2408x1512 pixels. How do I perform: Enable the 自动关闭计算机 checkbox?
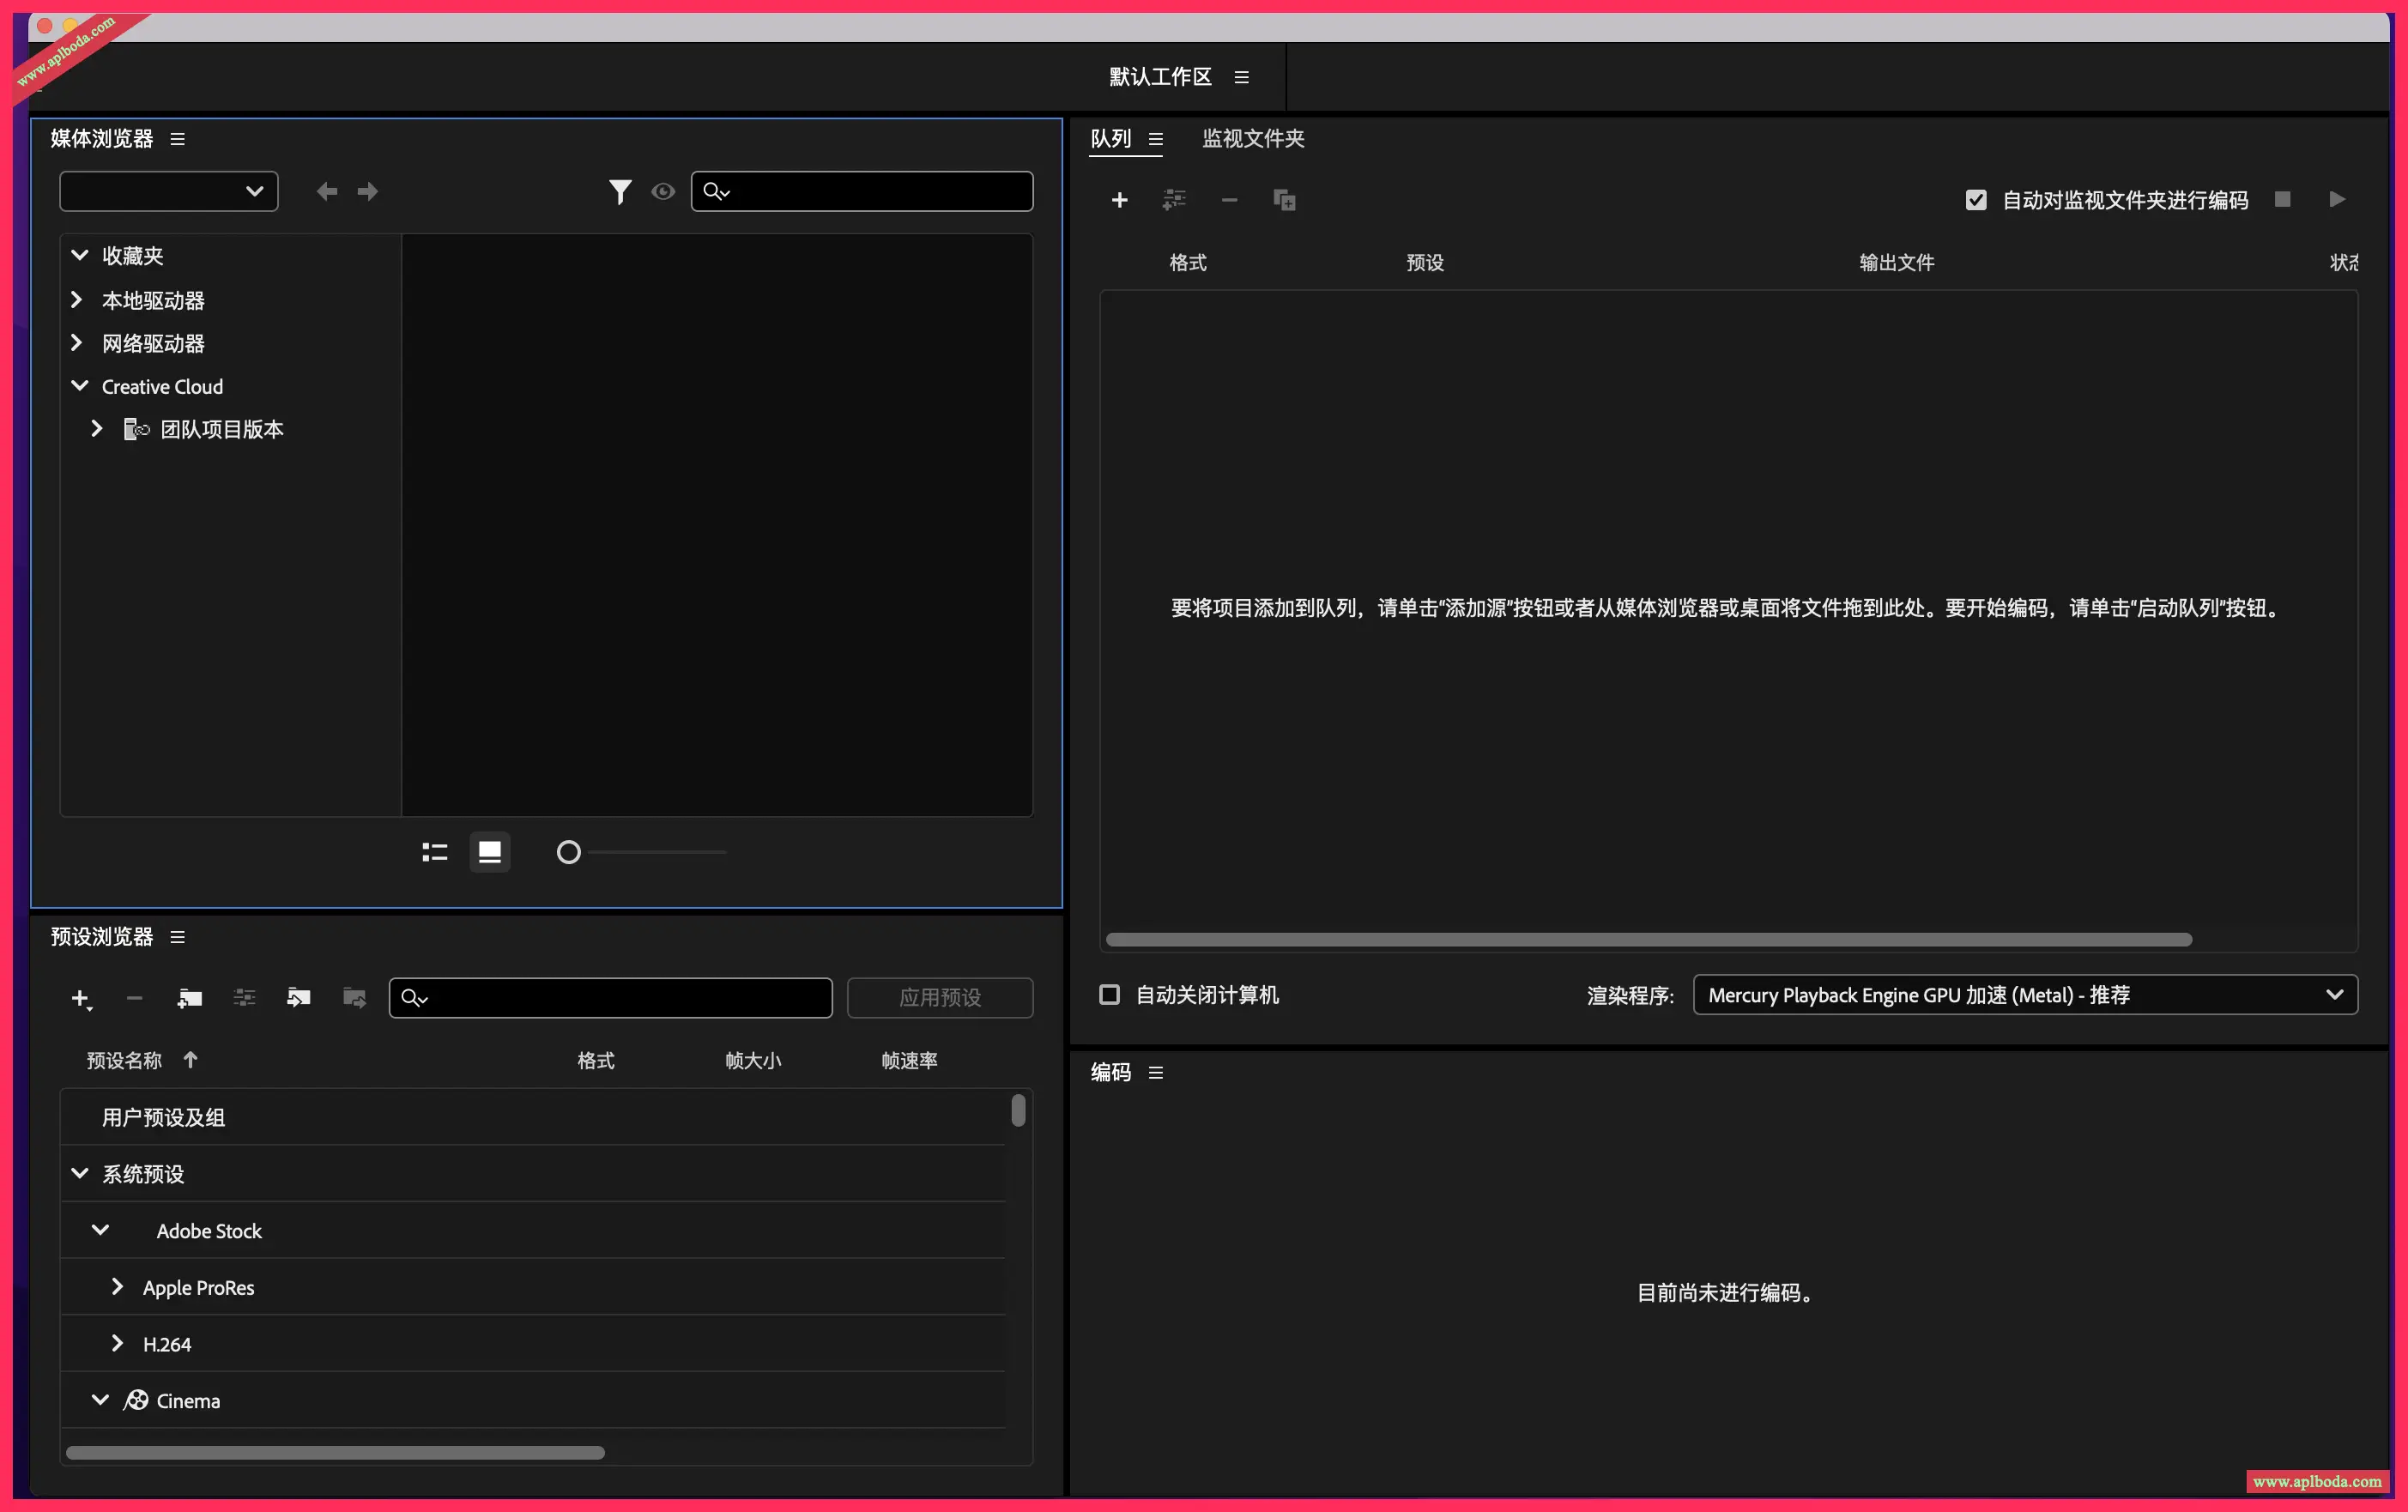coord(1109,994)
